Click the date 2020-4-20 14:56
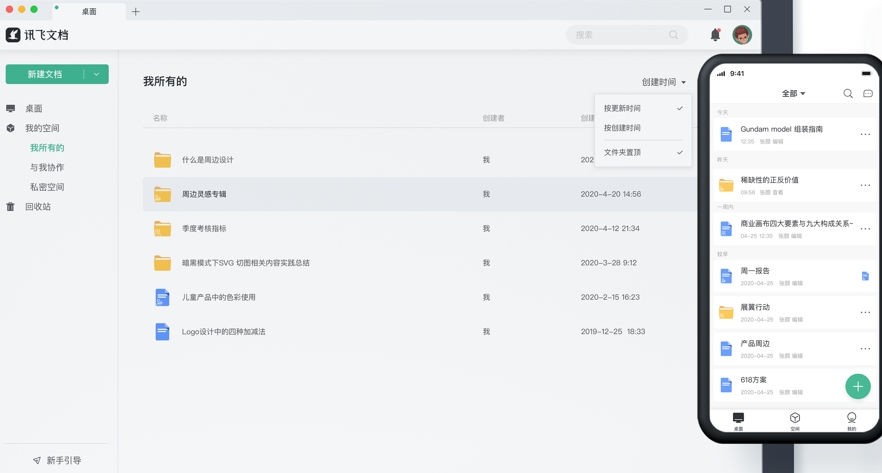Image resolution: width=882 pixels, height=473 pixels. tap(611, 194)
